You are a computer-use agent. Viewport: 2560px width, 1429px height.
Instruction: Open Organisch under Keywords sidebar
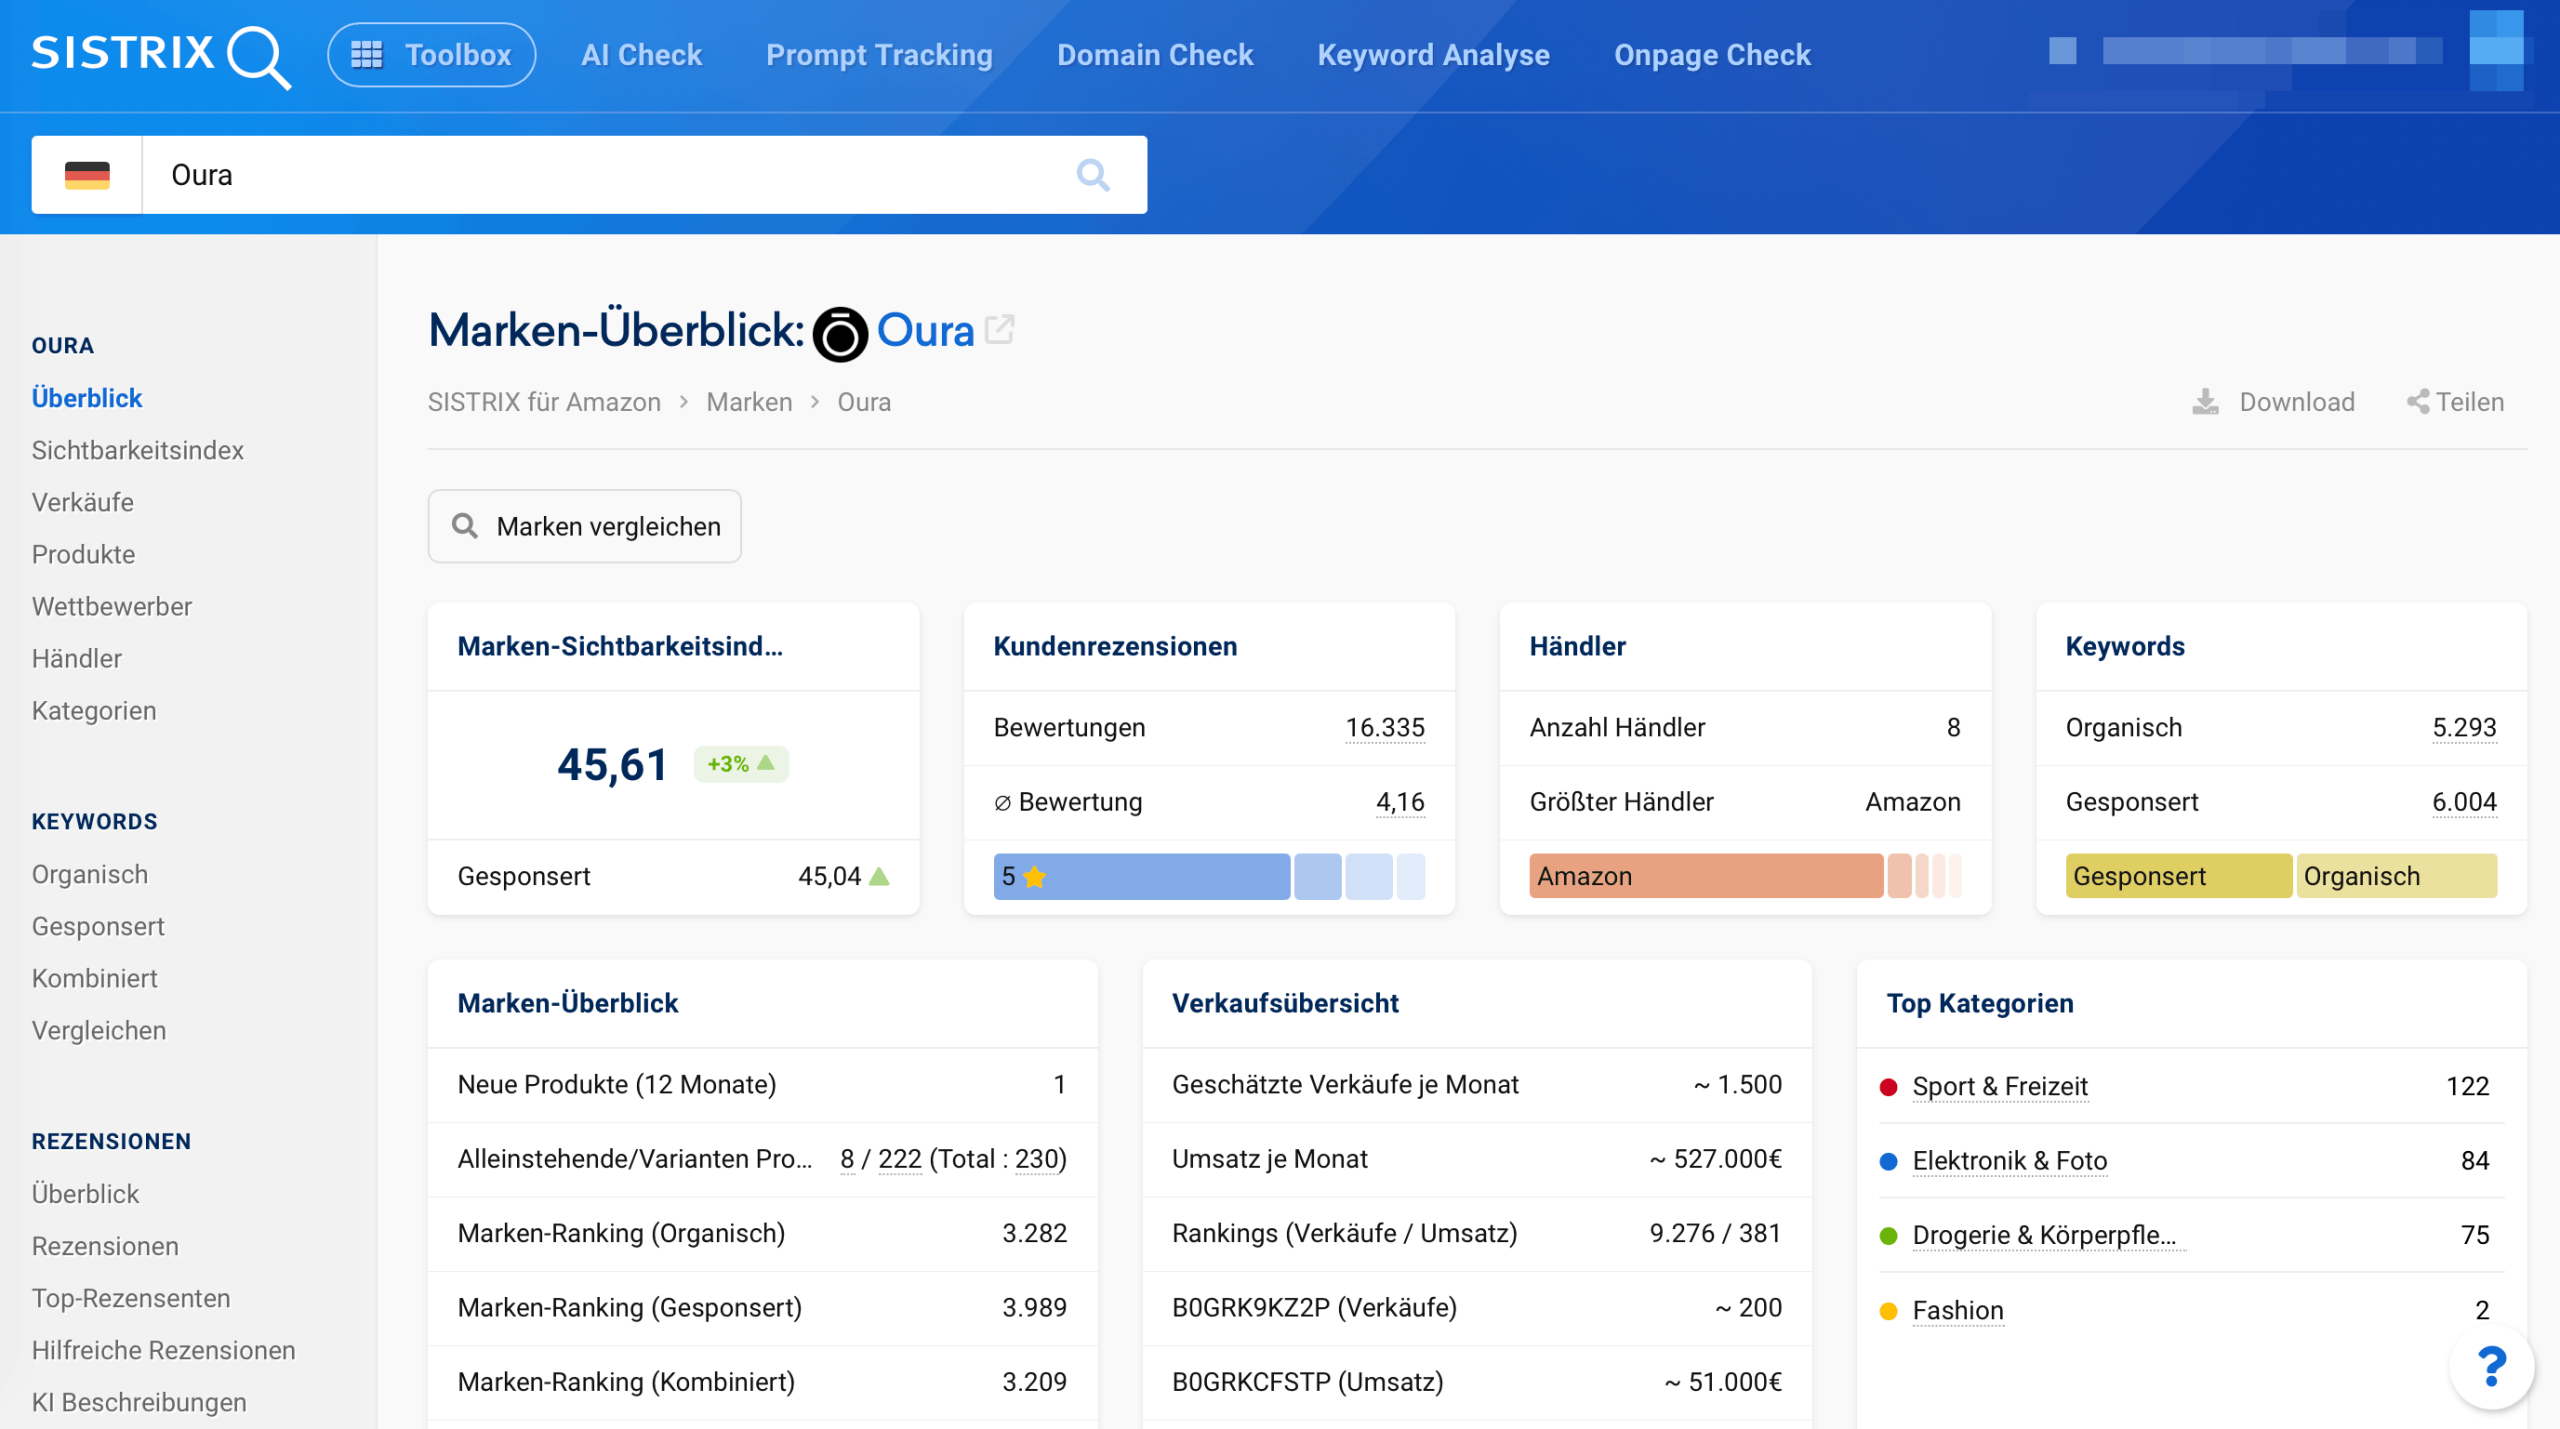90,874
